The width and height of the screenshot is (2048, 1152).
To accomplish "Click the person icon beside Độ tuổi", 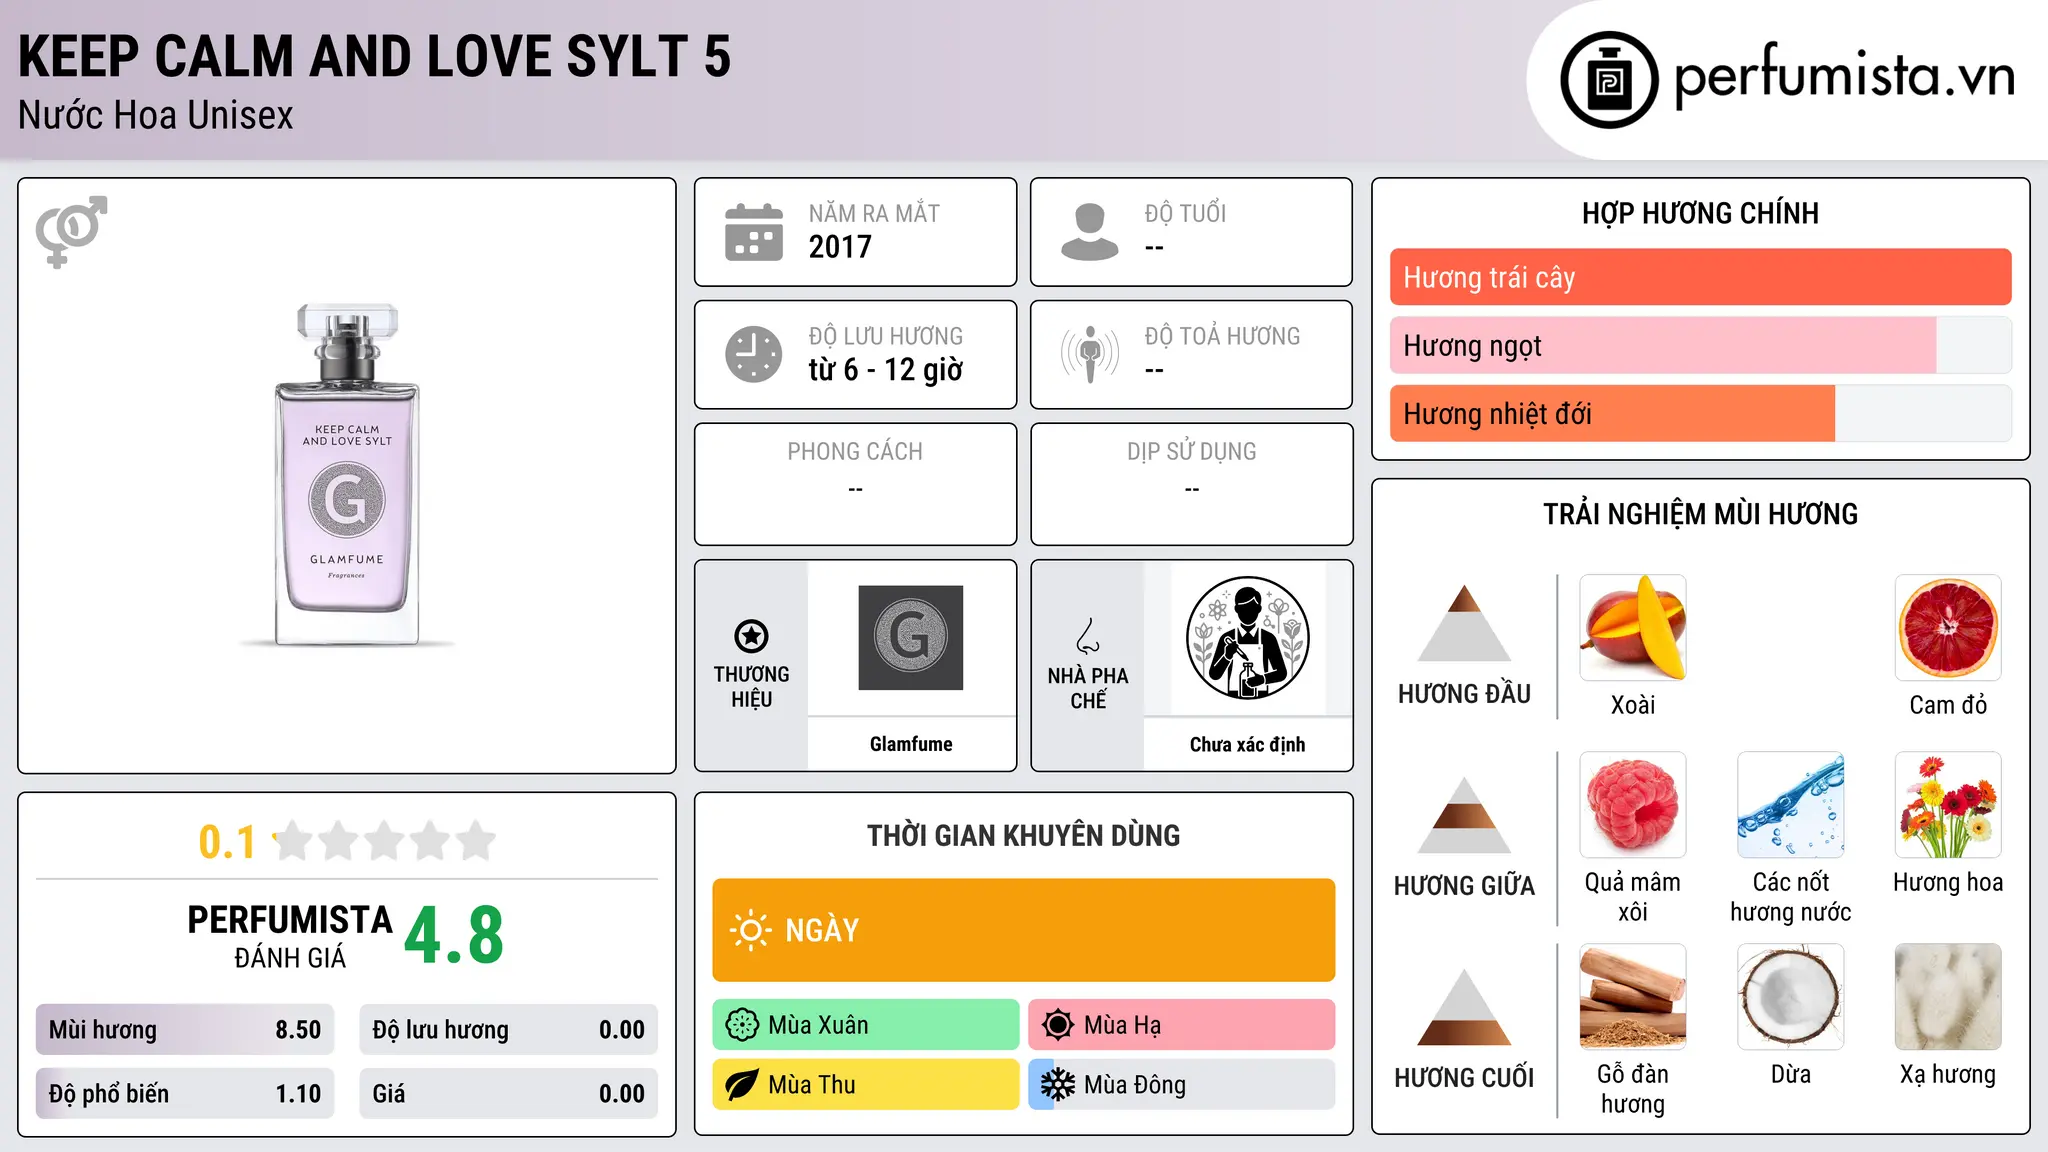I will 1090,232.
